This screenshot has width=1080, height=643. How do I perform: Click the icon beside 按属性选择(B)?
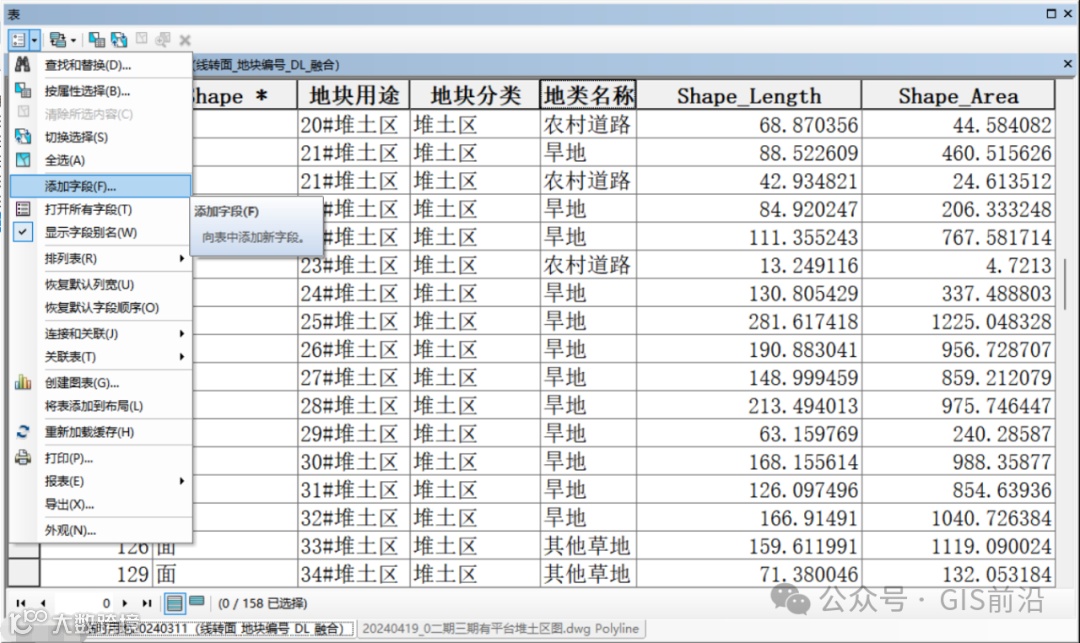click(x=23, y=89)
